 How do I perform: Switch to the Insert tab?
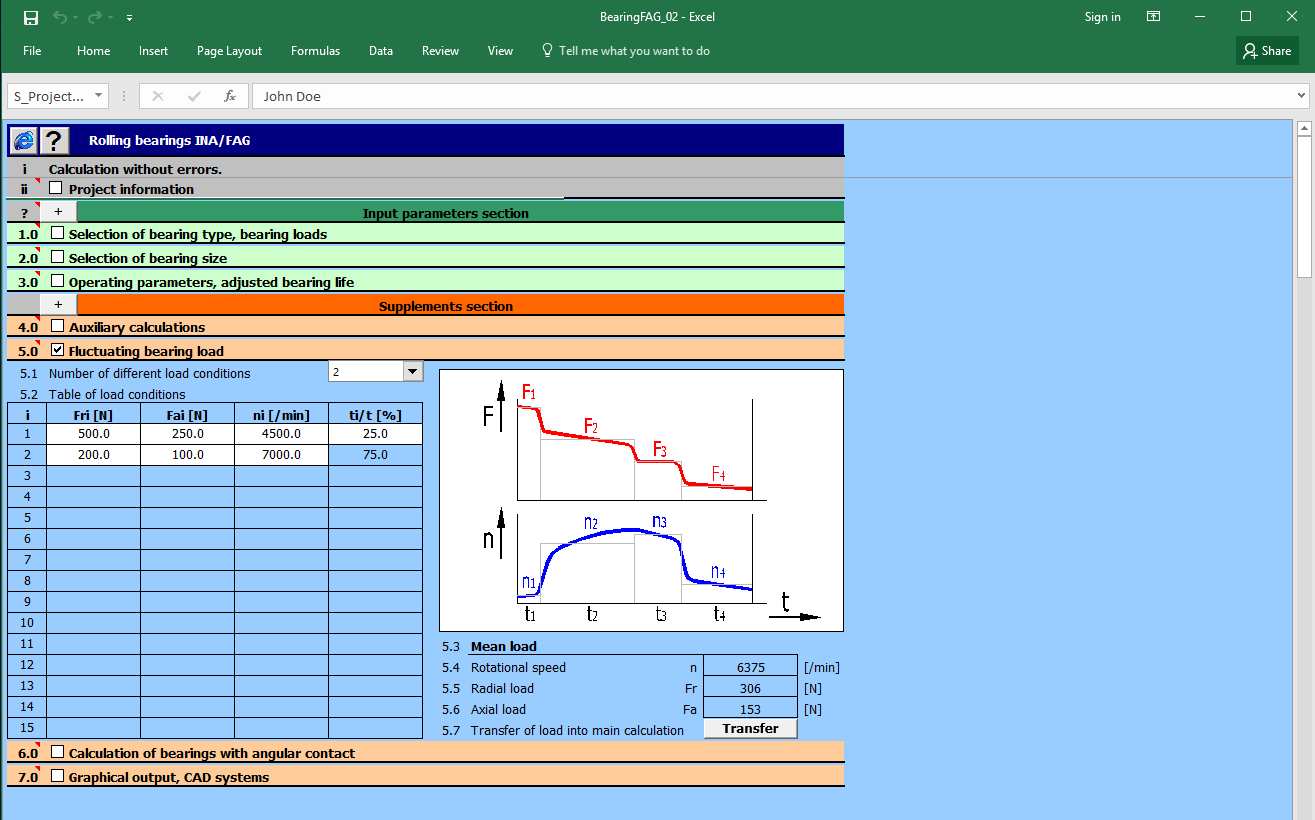tap(153, 51)
